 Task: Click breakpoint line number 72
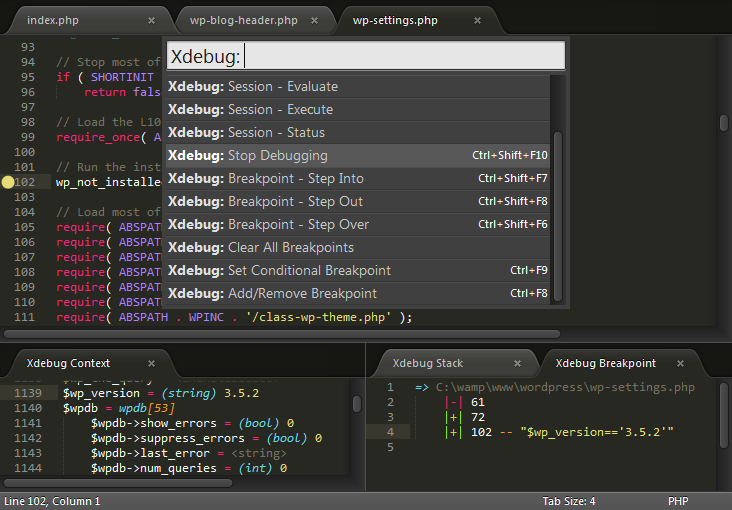[x=478, y=417]
